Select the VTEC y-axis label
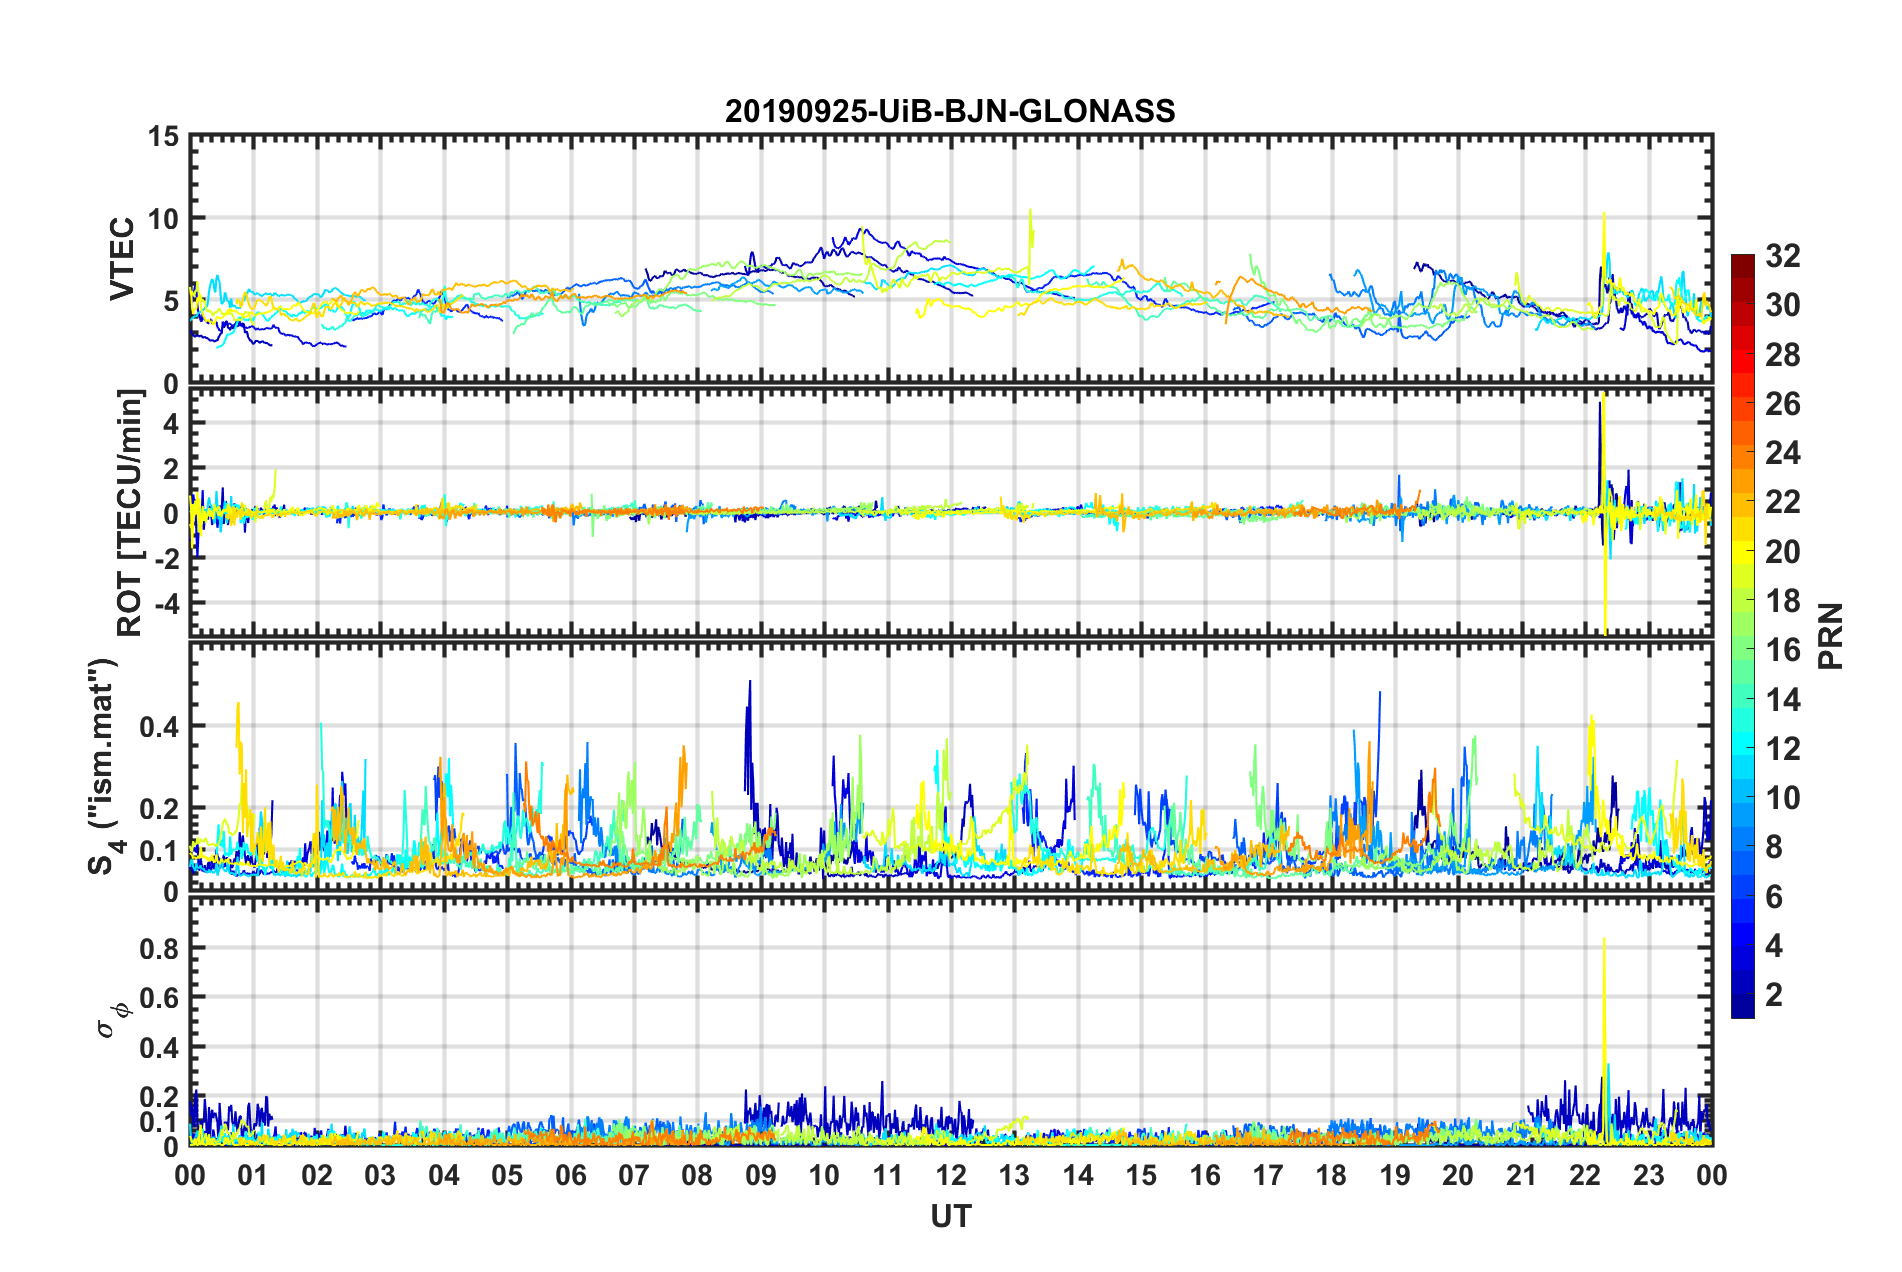The image size is (1902, 1272). [x=122, y=258]
